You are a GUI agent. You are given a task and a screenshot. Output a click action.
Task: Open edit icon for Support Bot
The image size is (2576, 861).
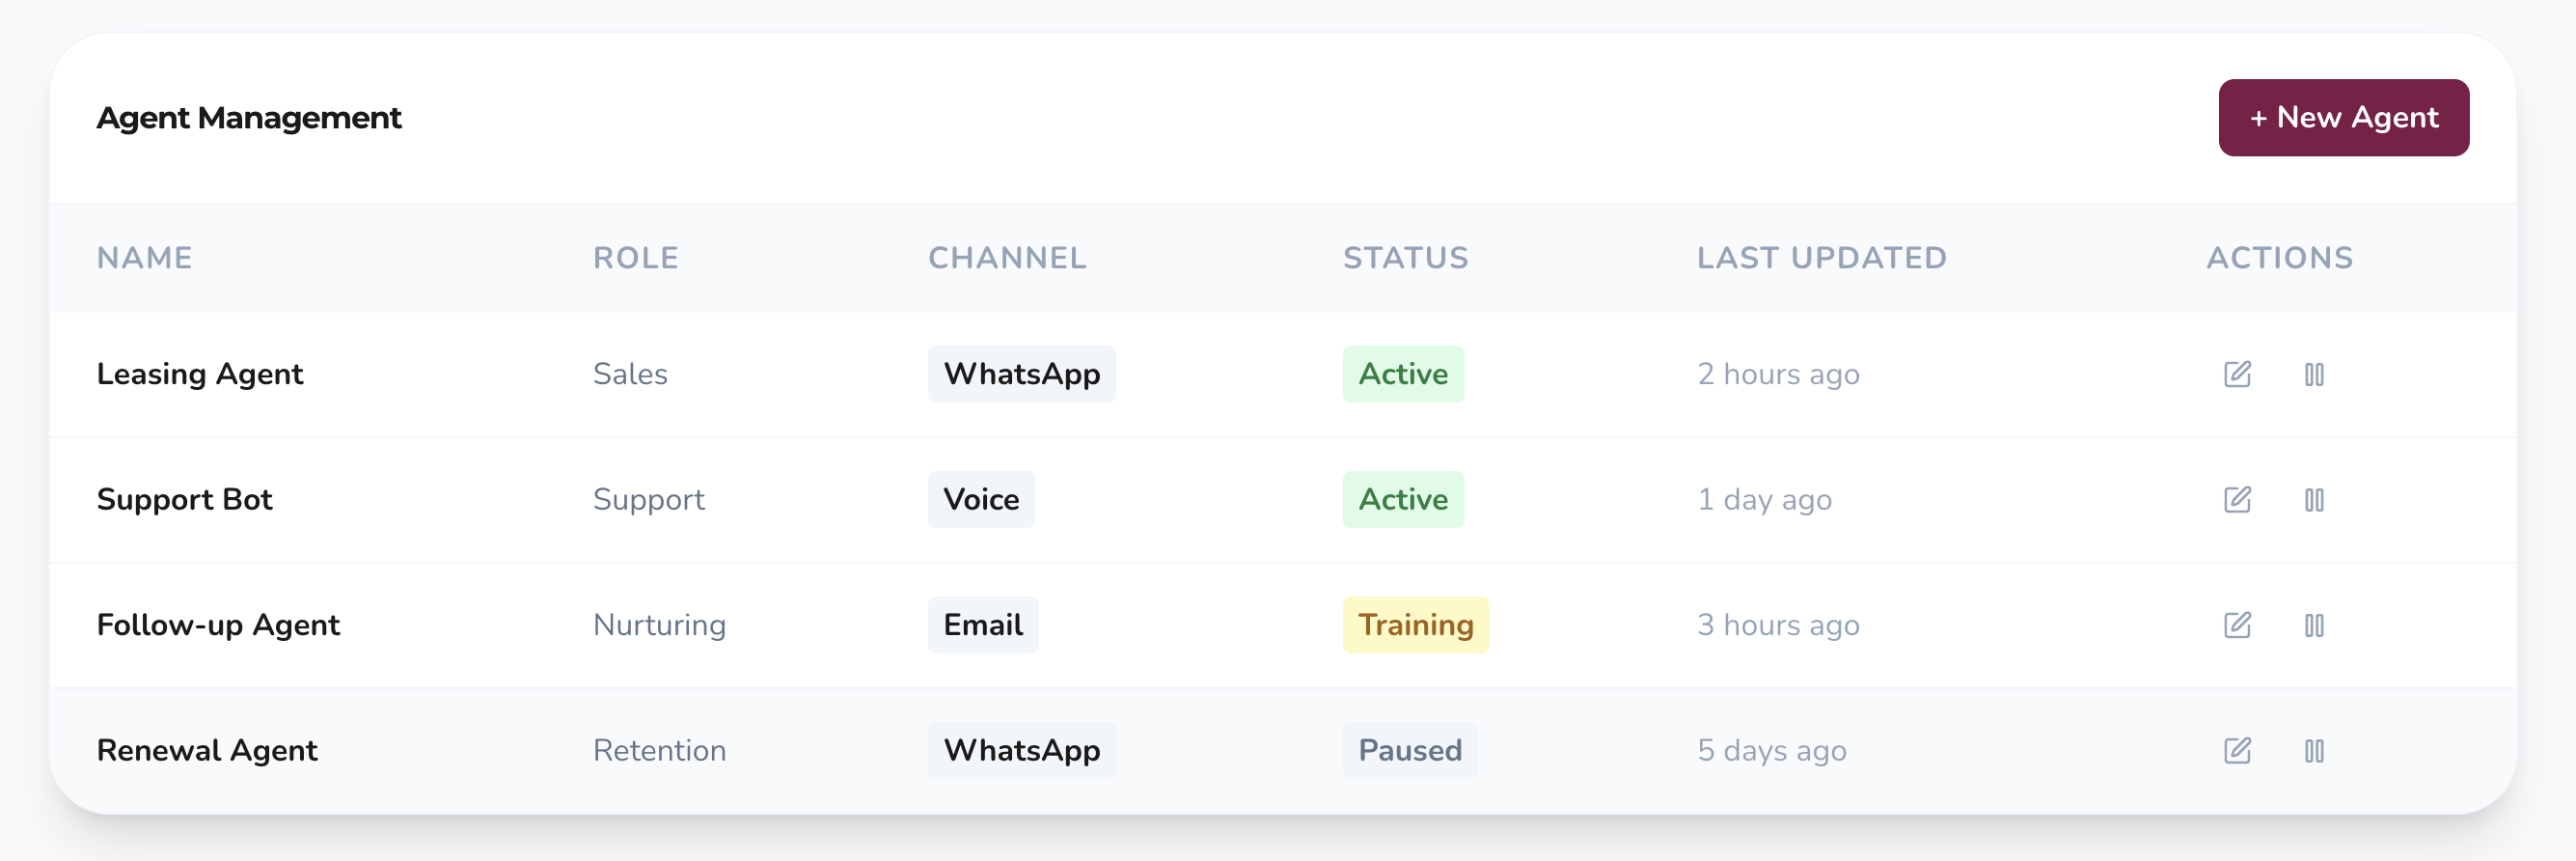coord(2237,499)
